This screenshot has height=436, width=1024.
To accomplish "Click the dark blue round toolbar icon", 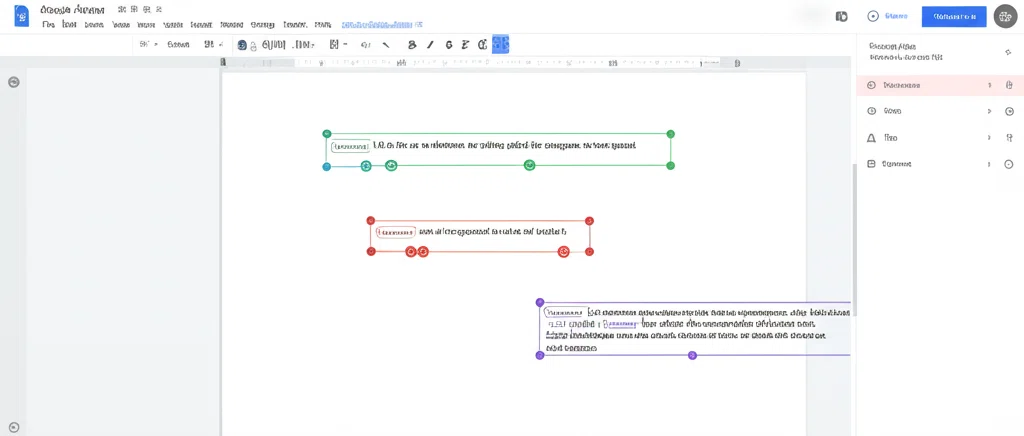I will [242, 45].
